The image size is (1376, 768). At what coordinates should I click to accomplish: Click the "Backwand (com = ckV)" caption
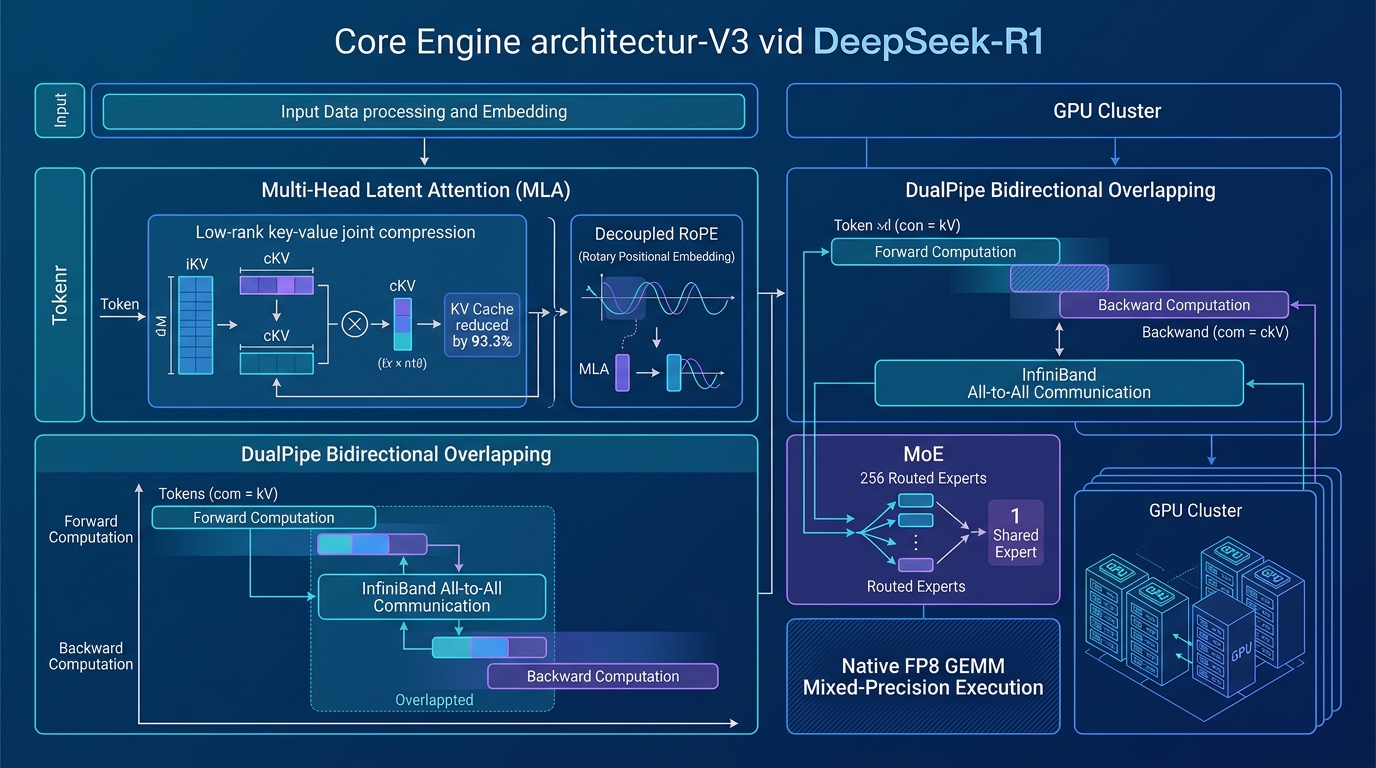click(1215, 332)
